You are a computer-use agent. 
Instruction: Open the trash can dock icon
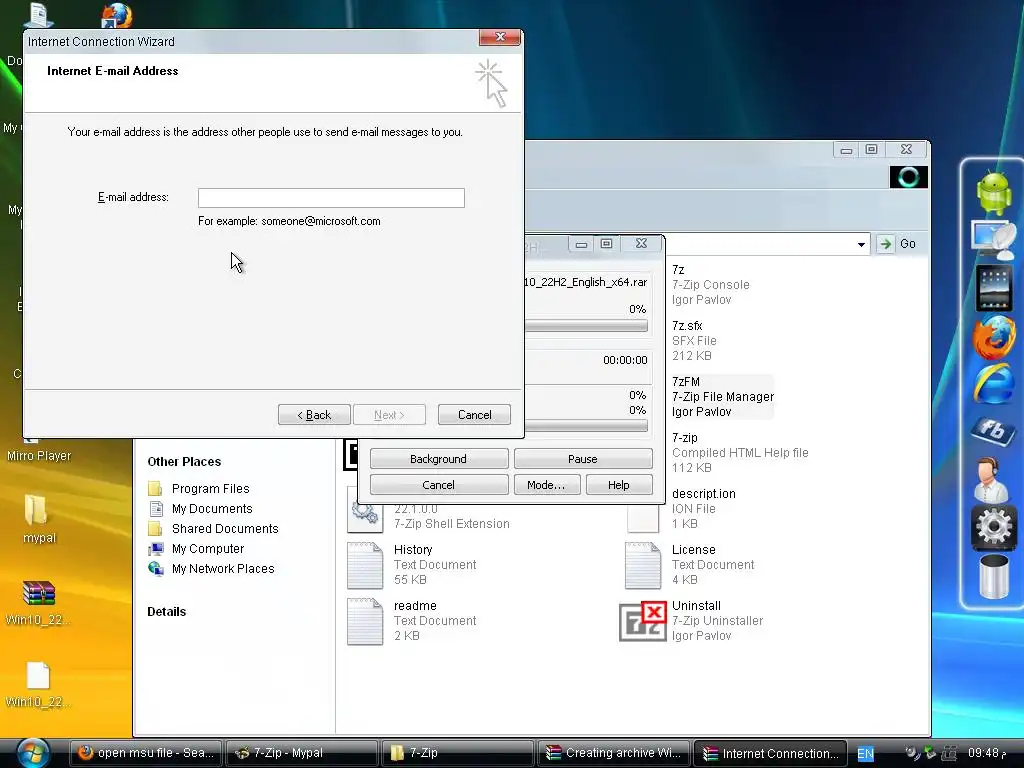993,576
